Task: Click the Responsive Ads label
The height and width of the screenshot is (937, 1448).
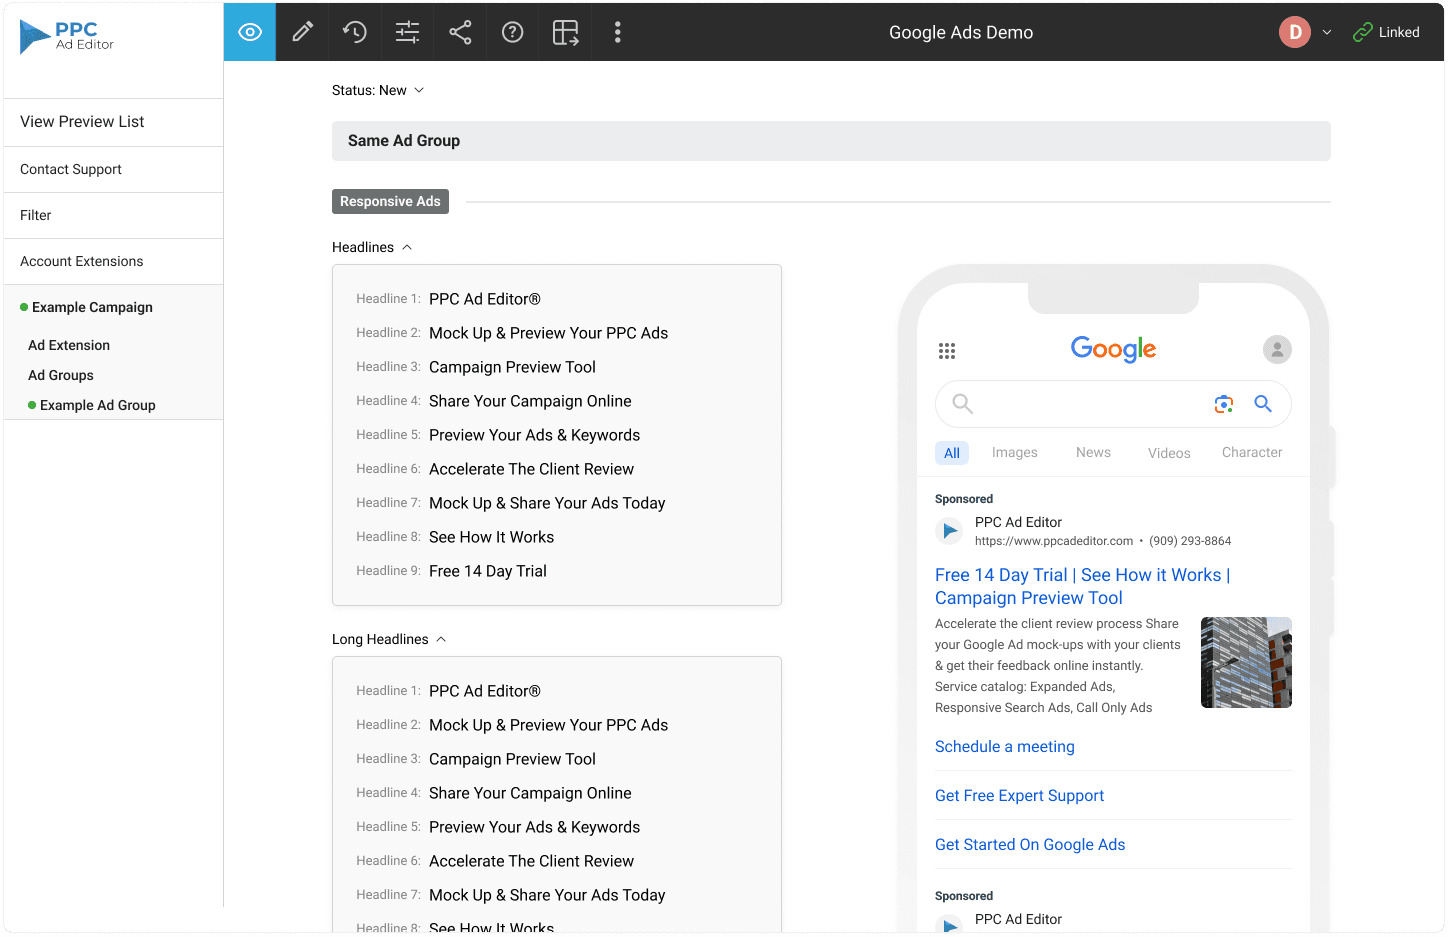Action: 390,201
